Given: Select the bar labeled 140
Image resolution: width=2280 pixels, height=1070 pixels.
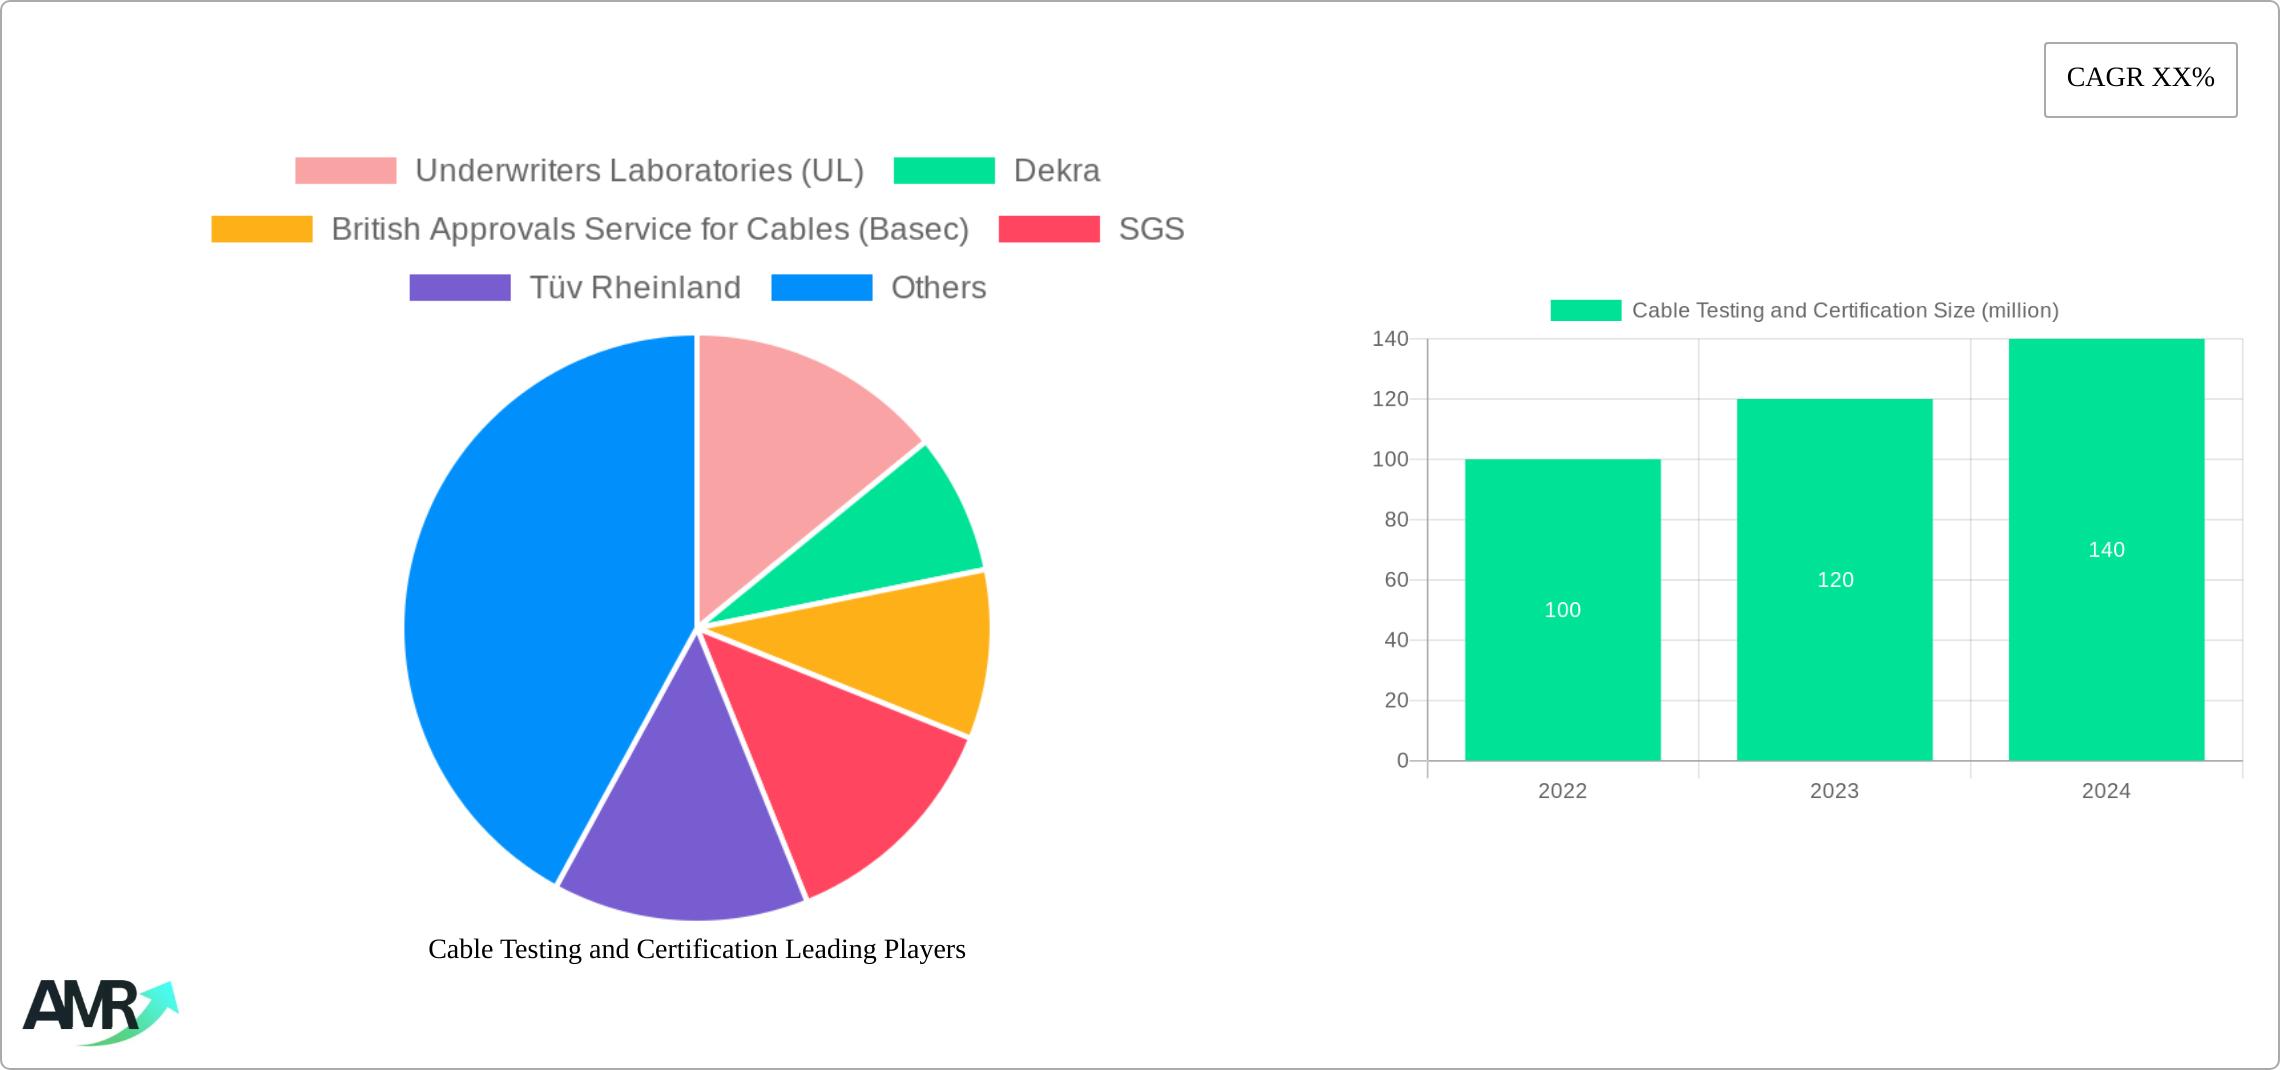Looking at the screenshot, I should [2106, 550].
